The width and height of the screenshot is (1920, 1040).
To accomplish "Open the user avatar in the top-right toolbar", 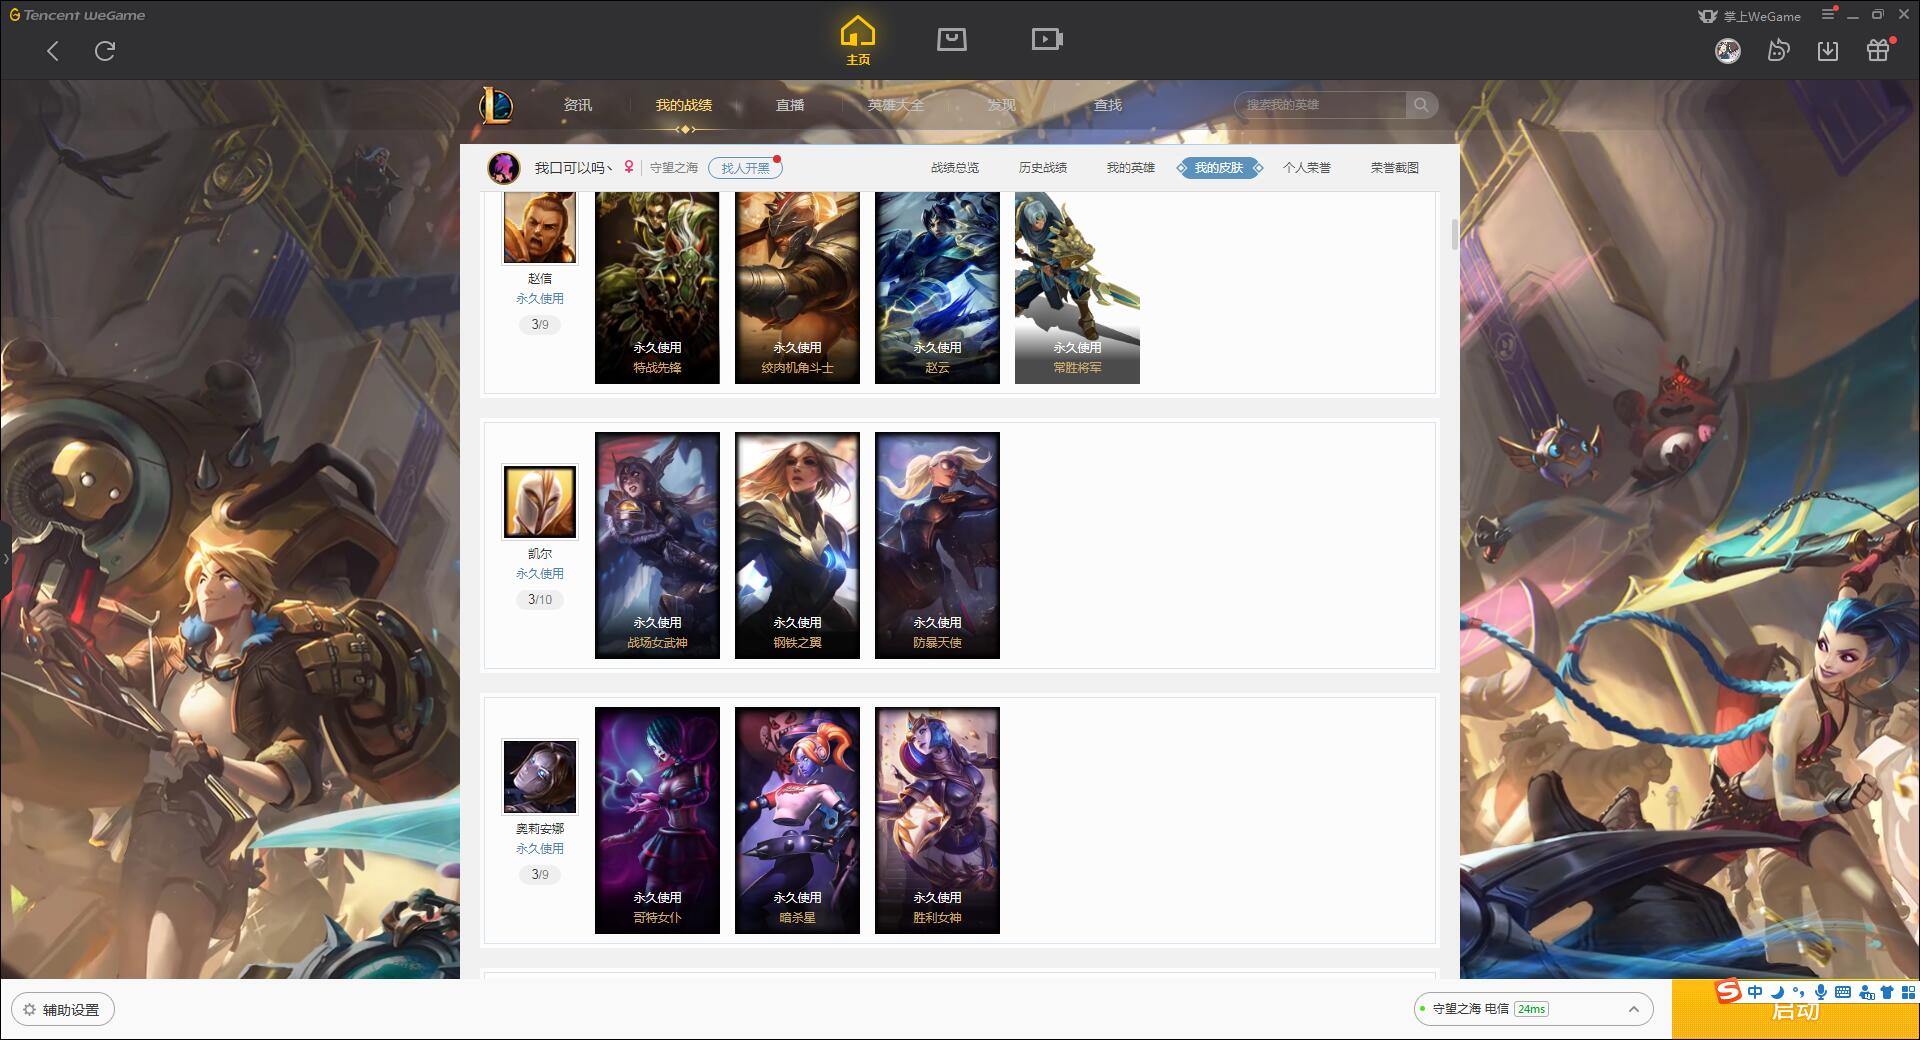I will pyautogui.click(x=1728, y=51).
